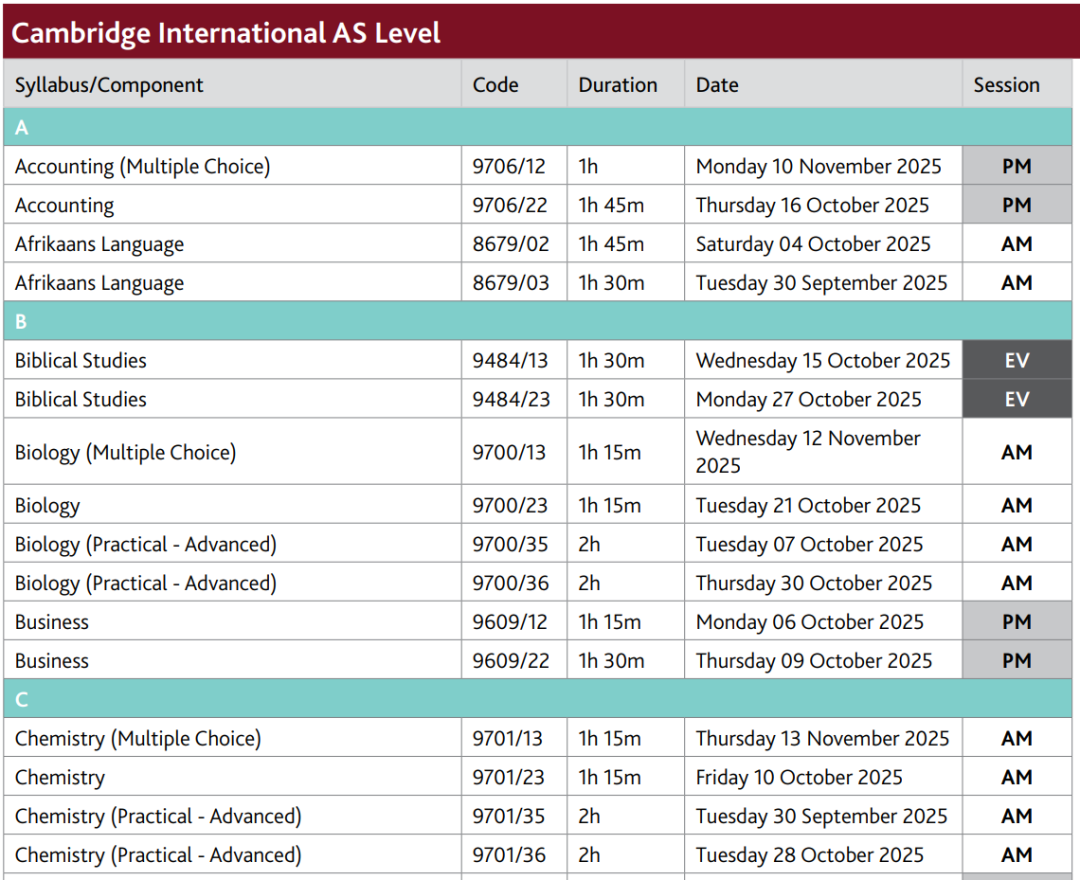Screen dimensions: 1080x880
Task: Click date 'Monday 27 October 2025'
Action: pos(808,399)
